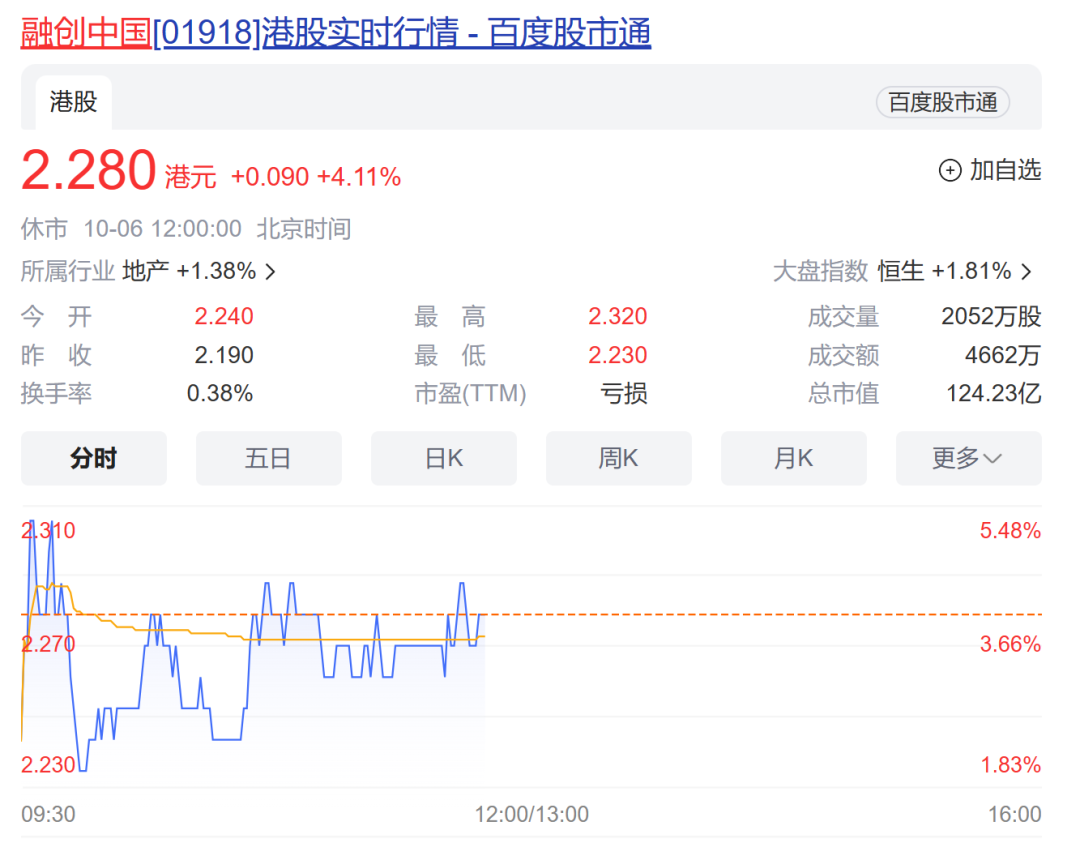Click the current price 2.280
The width and height of the screenshot is (1080, 843).
coord(89,170)
